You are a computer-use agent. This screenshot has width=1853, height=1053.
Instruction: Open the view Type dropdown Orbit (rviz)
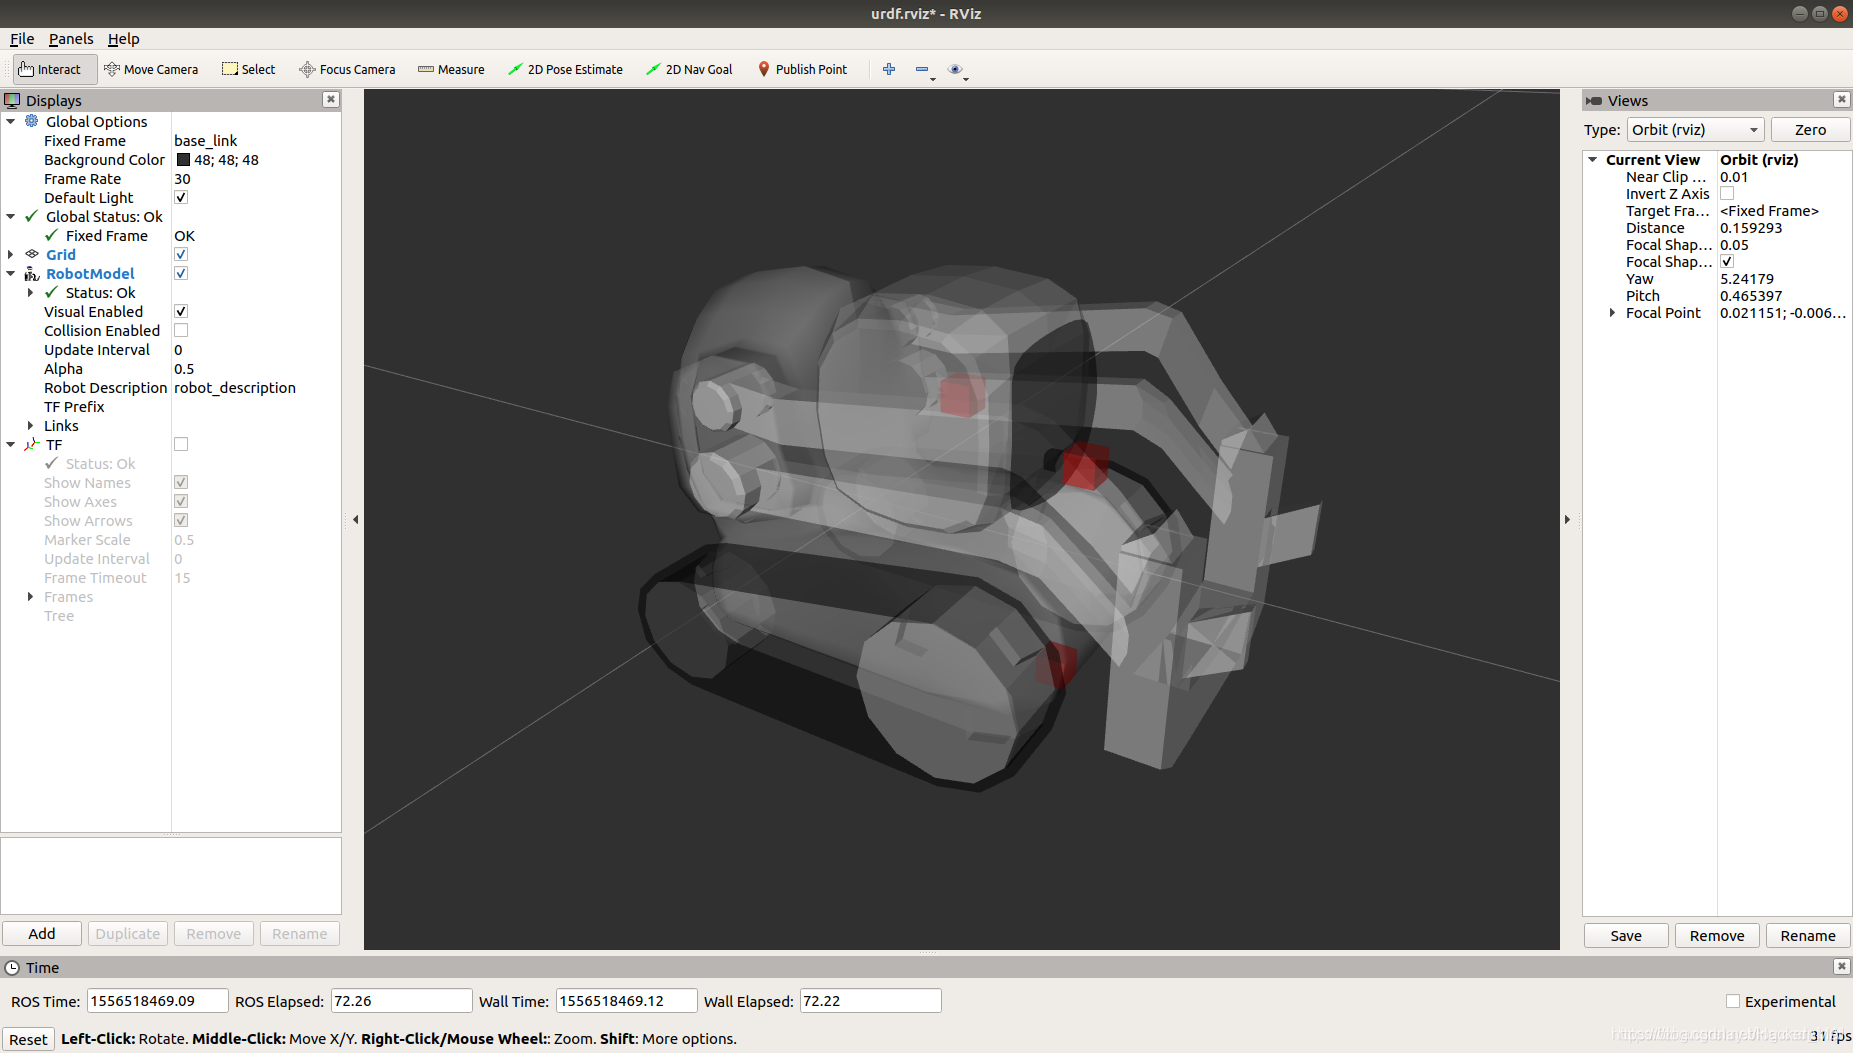click(1695, 130)
